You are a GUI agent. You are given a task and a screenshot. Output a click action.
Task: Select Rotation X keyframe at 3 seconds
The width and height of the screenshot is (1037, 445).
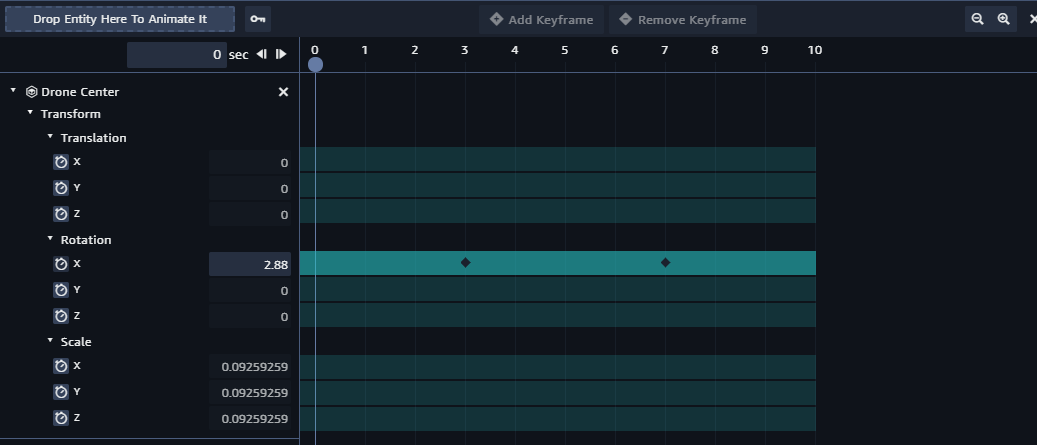[466, 263]
